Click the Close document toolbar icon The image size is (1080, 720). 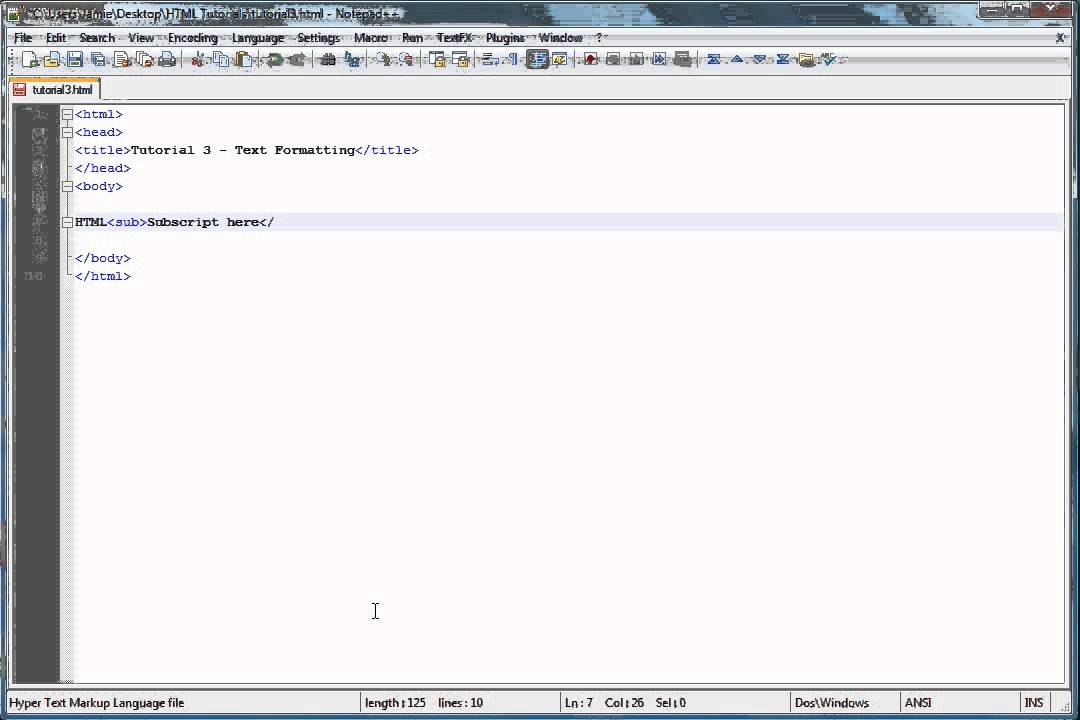click(122, 60)
